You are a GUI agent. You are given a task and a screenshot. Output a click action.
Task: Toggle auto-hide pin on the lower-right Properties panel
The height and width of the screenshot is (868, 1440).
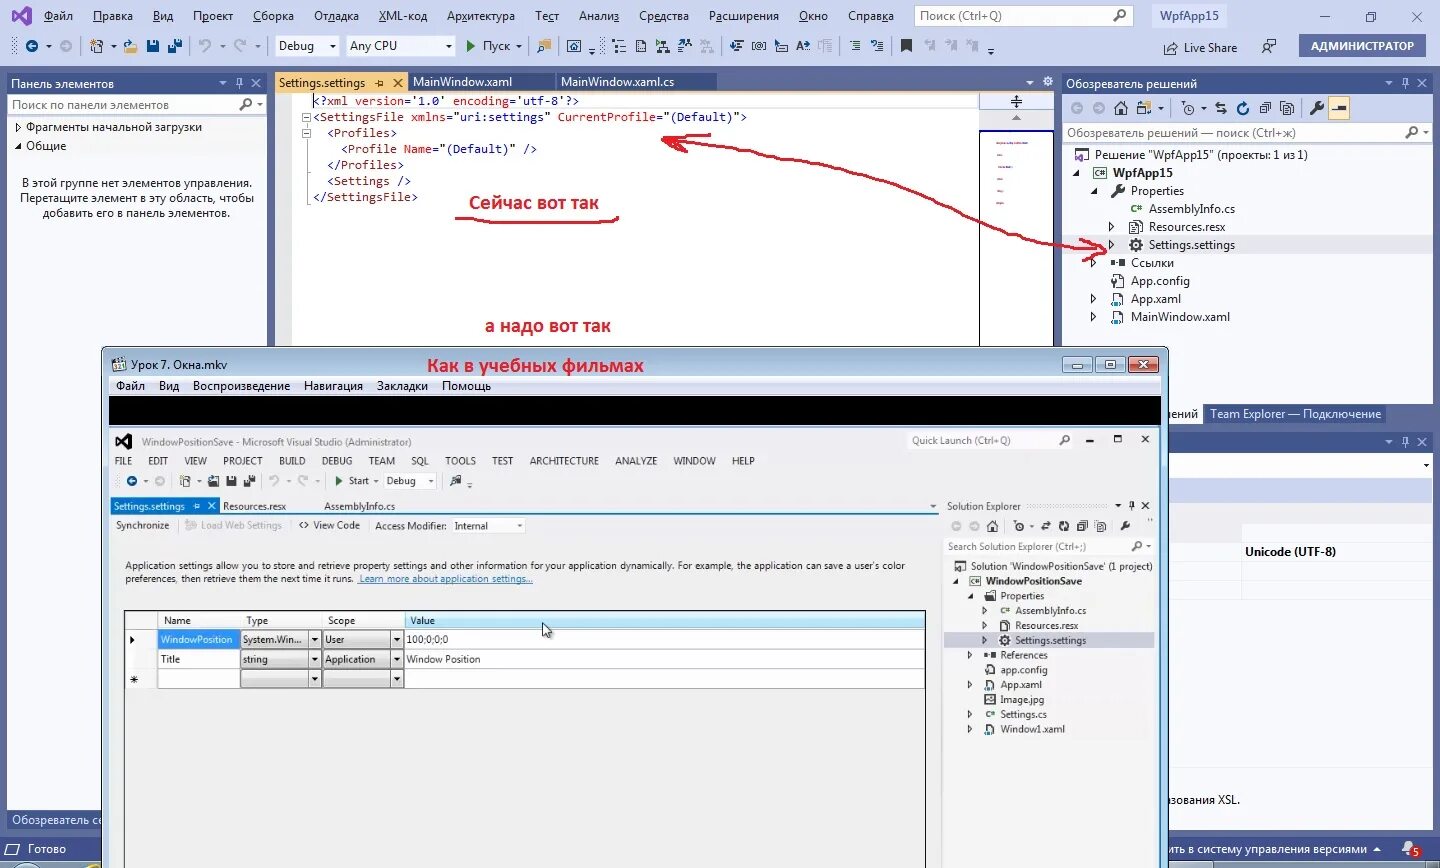click(x=1405, y=442)
